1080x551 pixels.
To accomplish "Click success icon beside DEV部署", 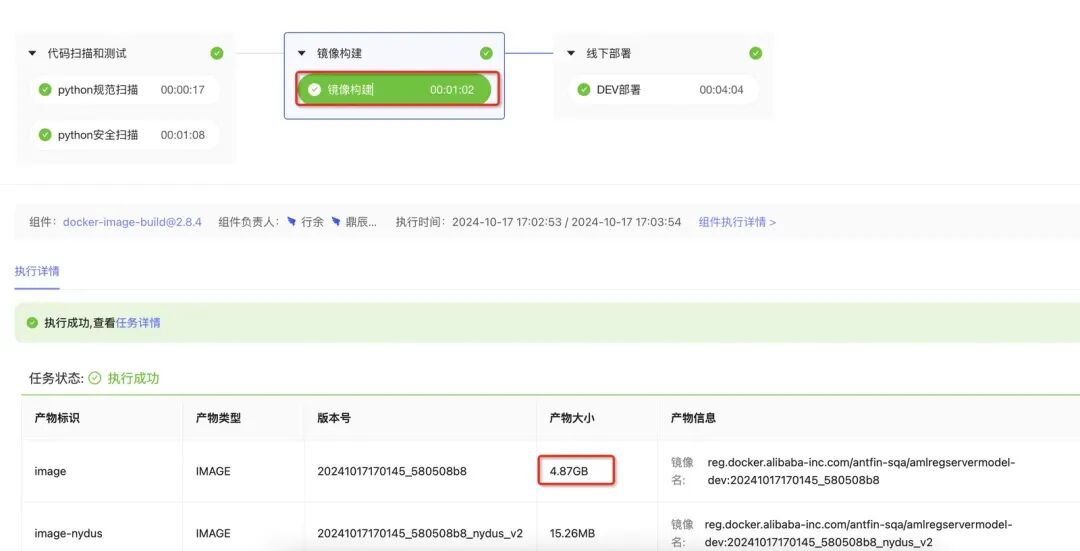I will pyautogui.click(x=583, y=90).
